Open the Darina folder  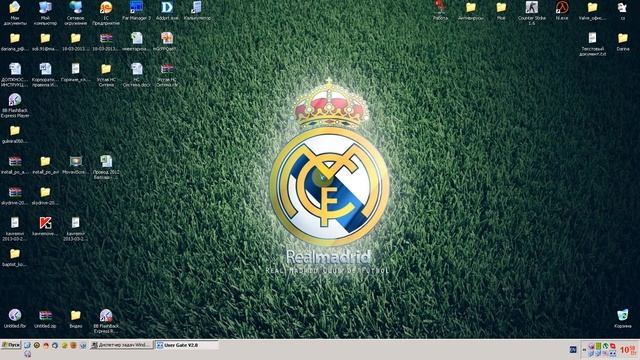coord(622,39)
